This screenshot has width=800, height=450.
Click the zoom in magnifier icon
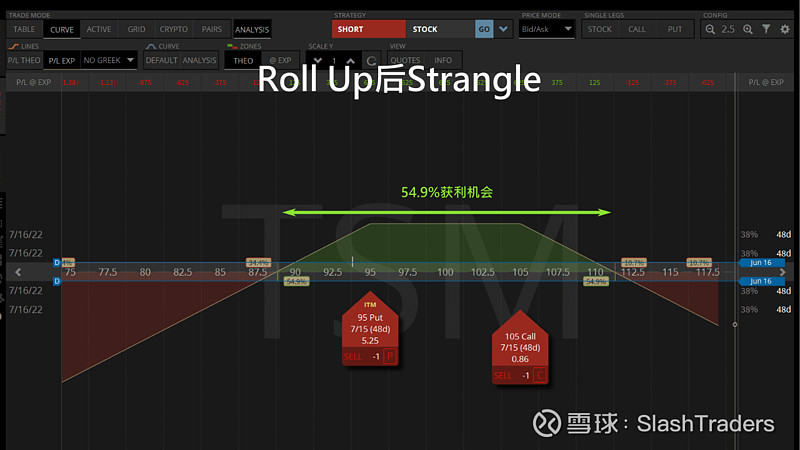click(x=748, y=29)
